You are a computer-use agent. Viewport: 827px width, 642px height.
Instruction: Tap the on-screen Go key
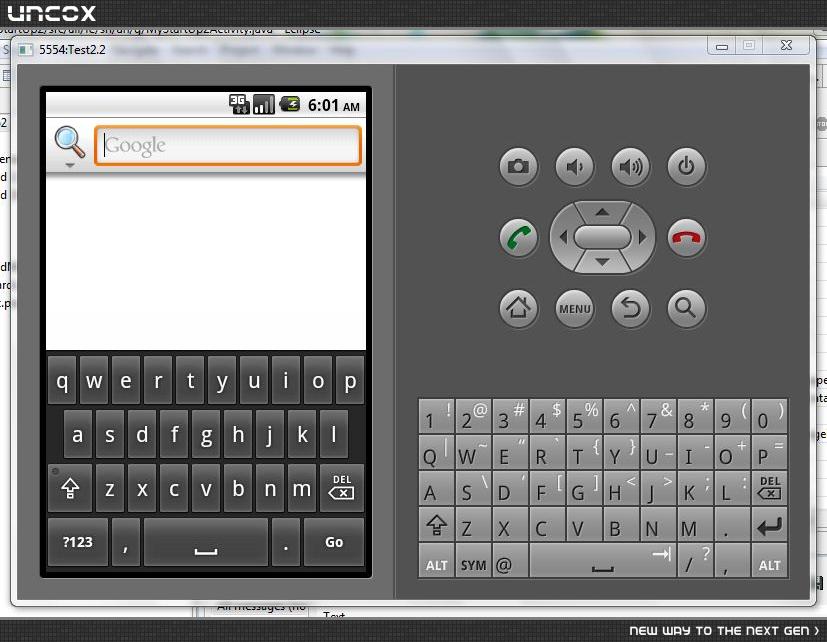coord(334,542)
